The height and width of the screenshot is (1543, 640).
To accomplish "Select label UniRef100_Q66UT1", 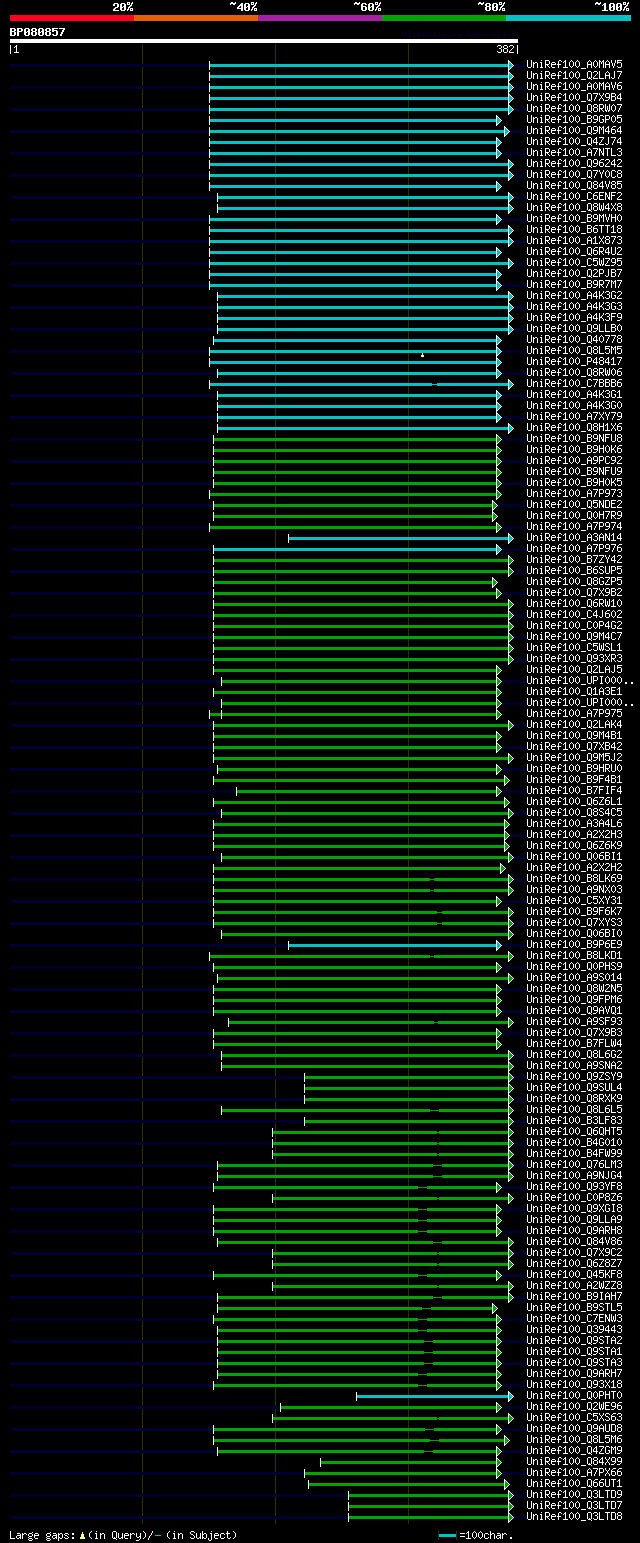I will coord(574,1483).
